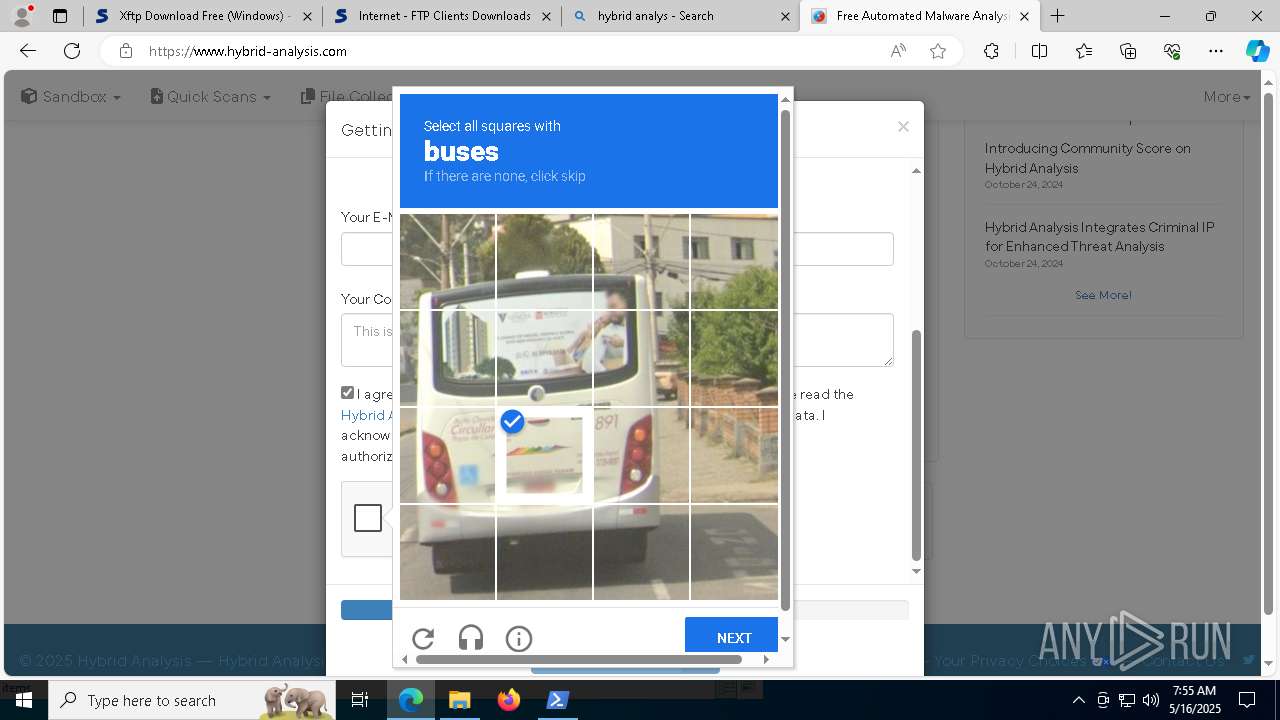Open 'Introducing Community Score on Hybrid Analysis' article
This screenshot has width=1280, height=720.
click(1087, 158)
